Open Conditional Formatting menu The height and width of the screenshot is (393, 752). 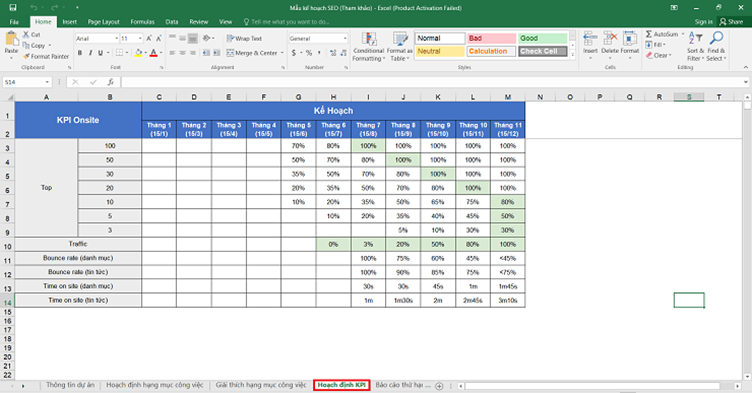point(369,47)
